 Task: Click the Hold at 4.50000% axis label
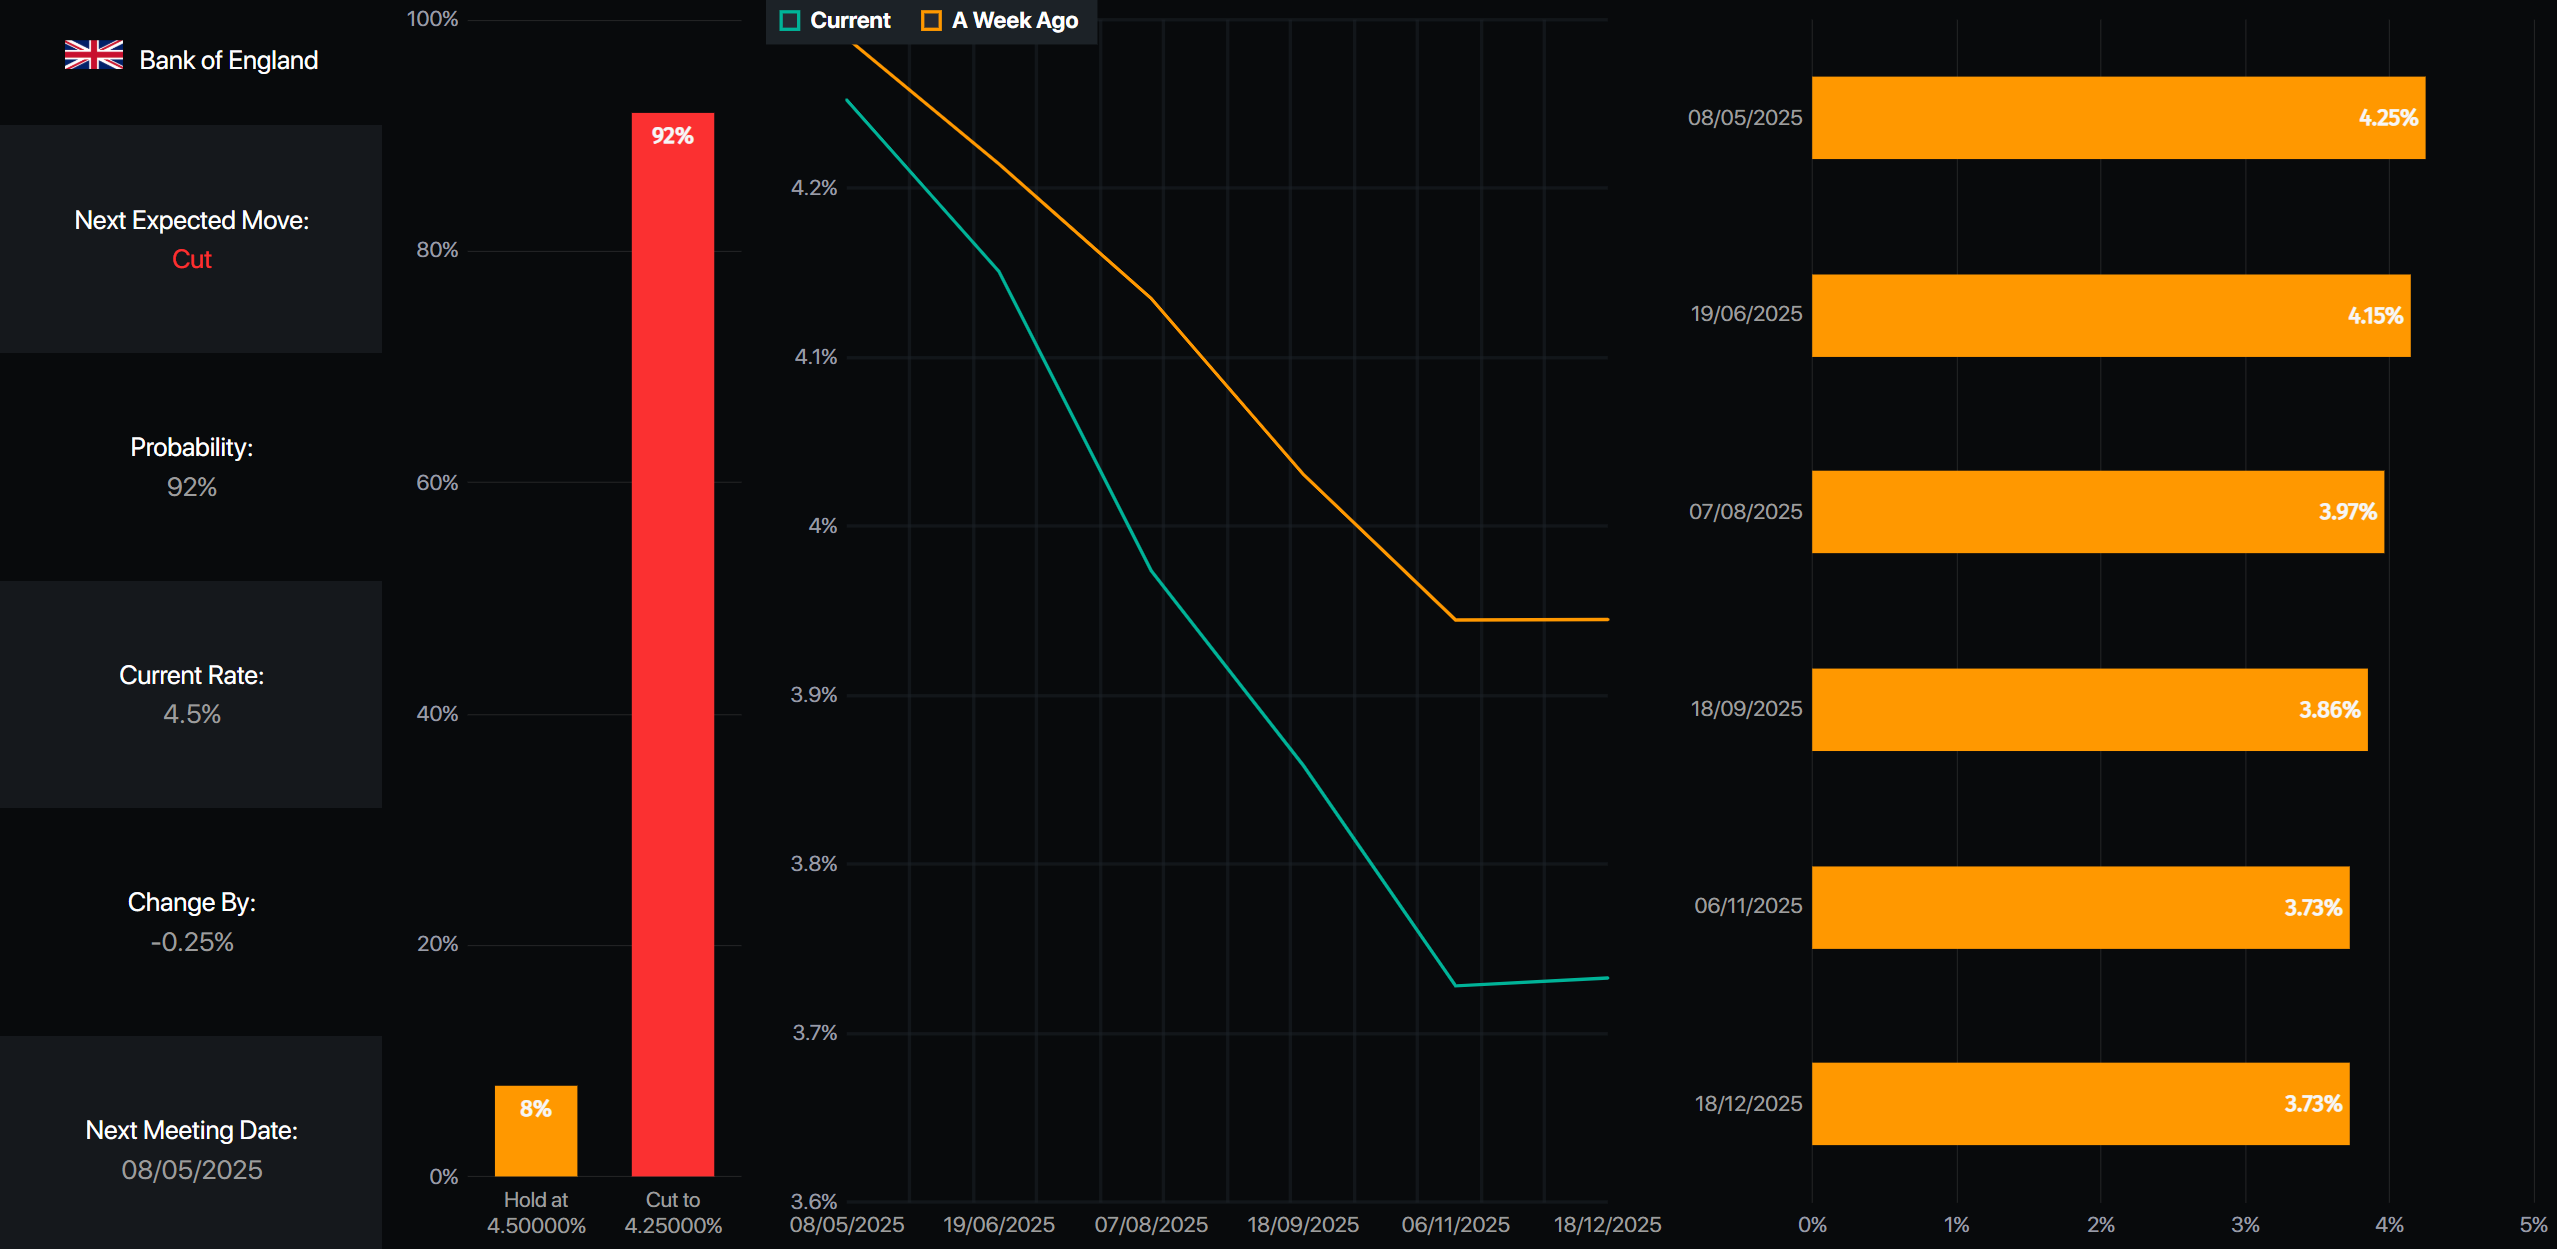(536, 1212)
